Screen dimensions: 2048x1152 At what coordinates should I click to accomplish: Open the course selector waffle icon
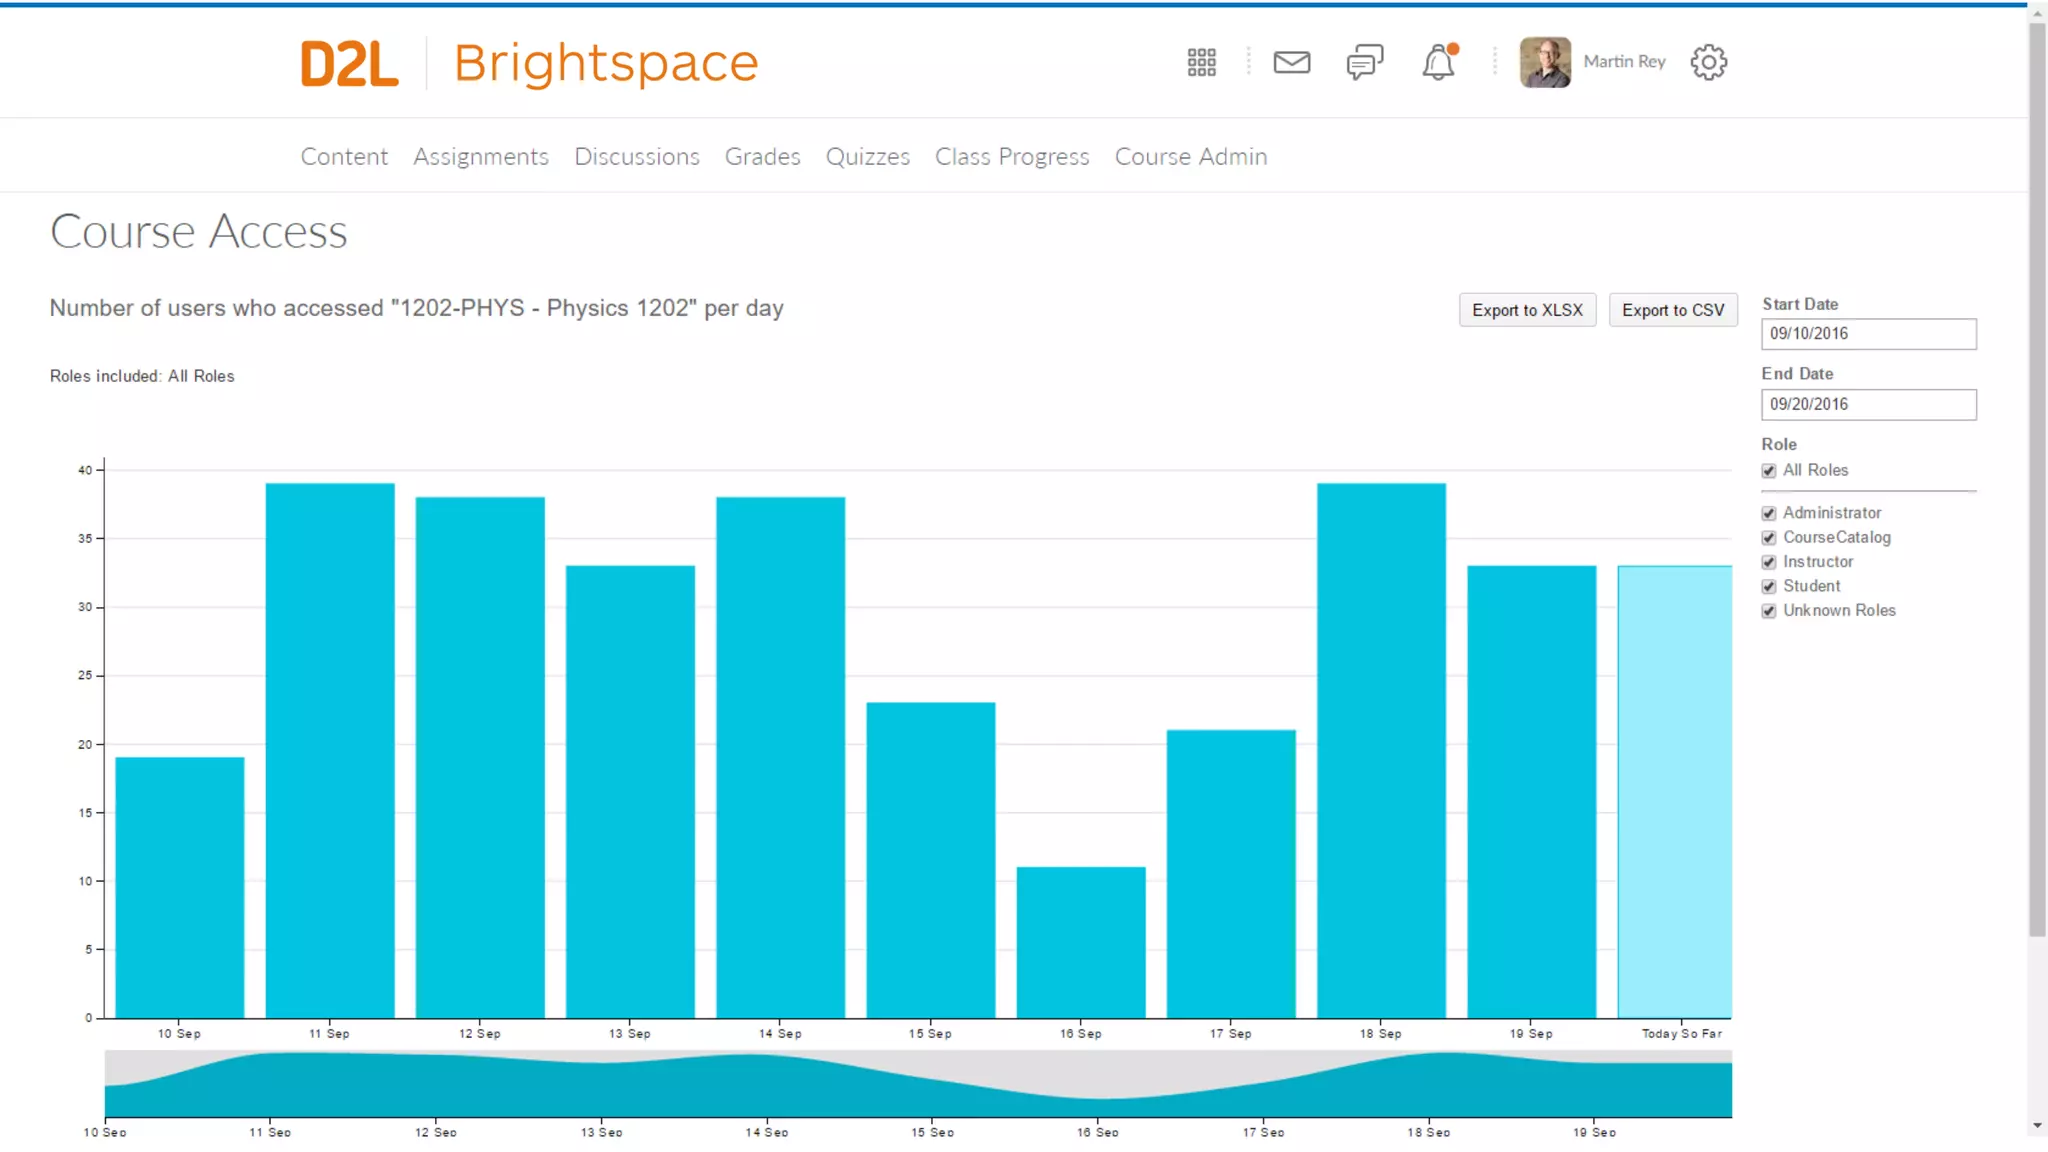pyautogui.click(x=1201, y=62)
